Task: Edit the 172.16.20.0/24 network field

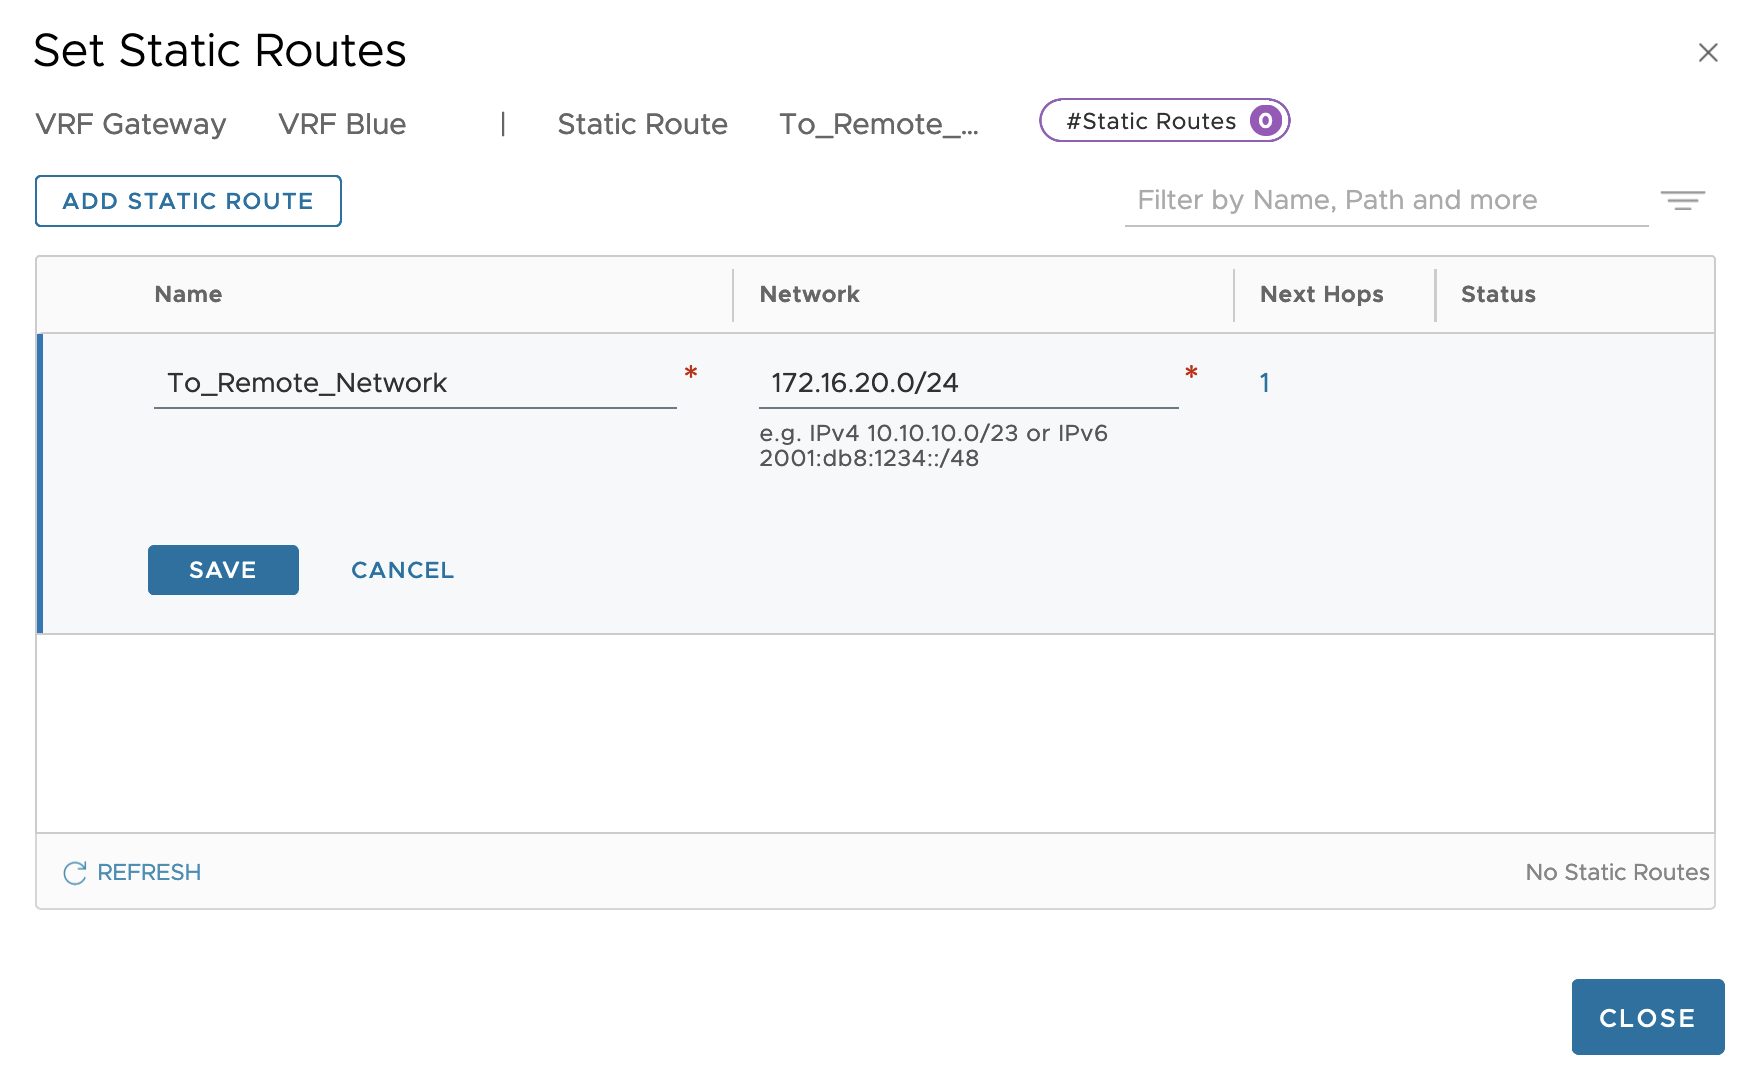Action: [x=967, y=383]
